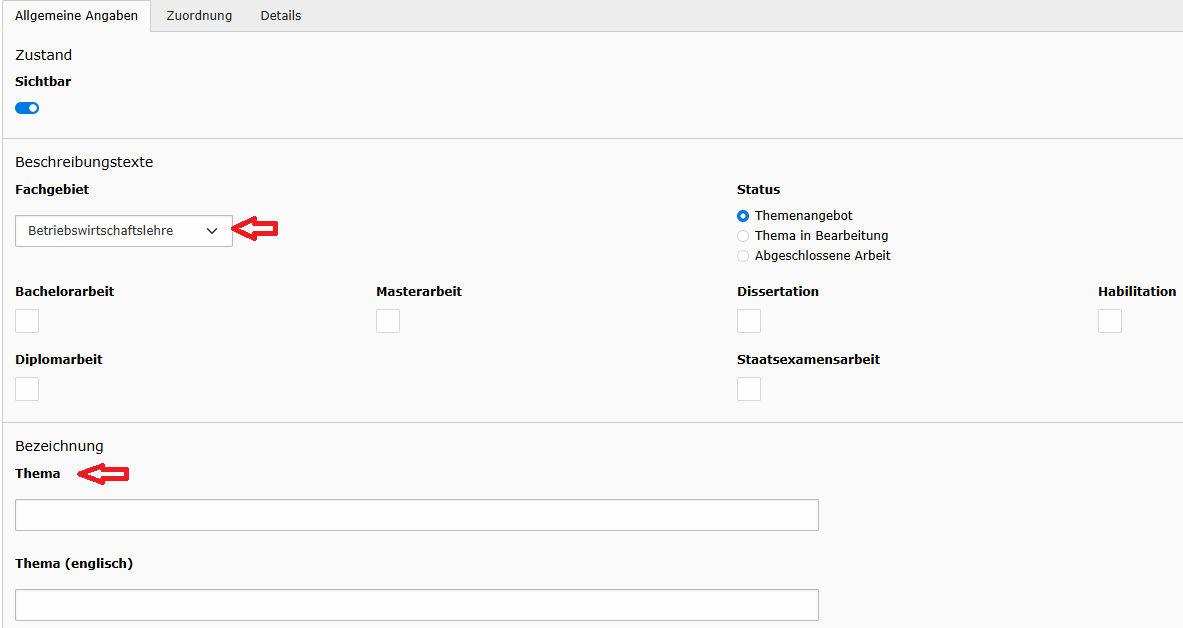Check the Habilitation checkbox
1183x628 pixels.
(x=1110, y=321)
